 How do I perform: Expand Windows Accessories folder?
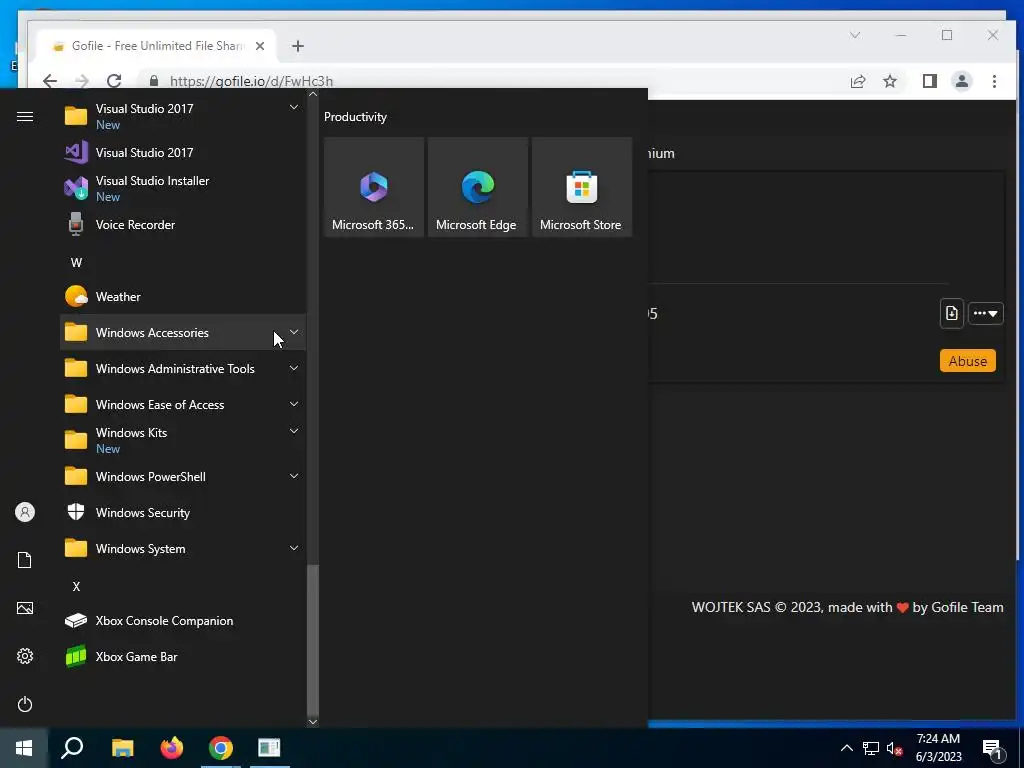click(183, 332)
